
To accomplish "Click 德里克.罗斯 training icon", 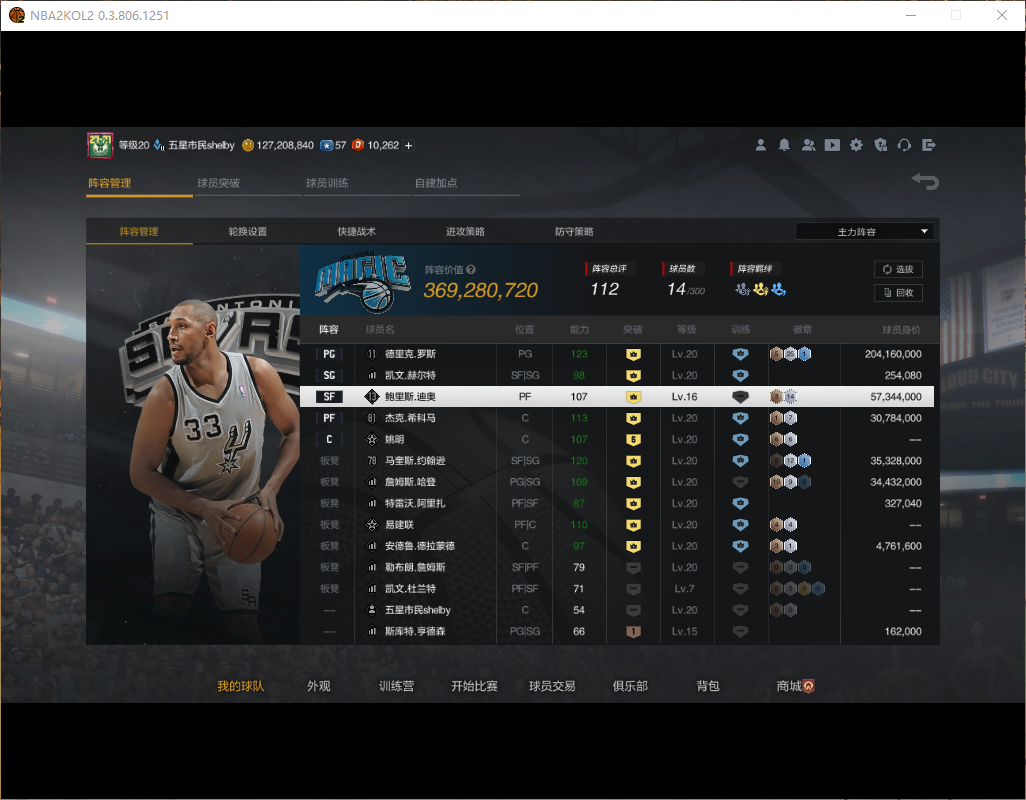I will (740, 354).
